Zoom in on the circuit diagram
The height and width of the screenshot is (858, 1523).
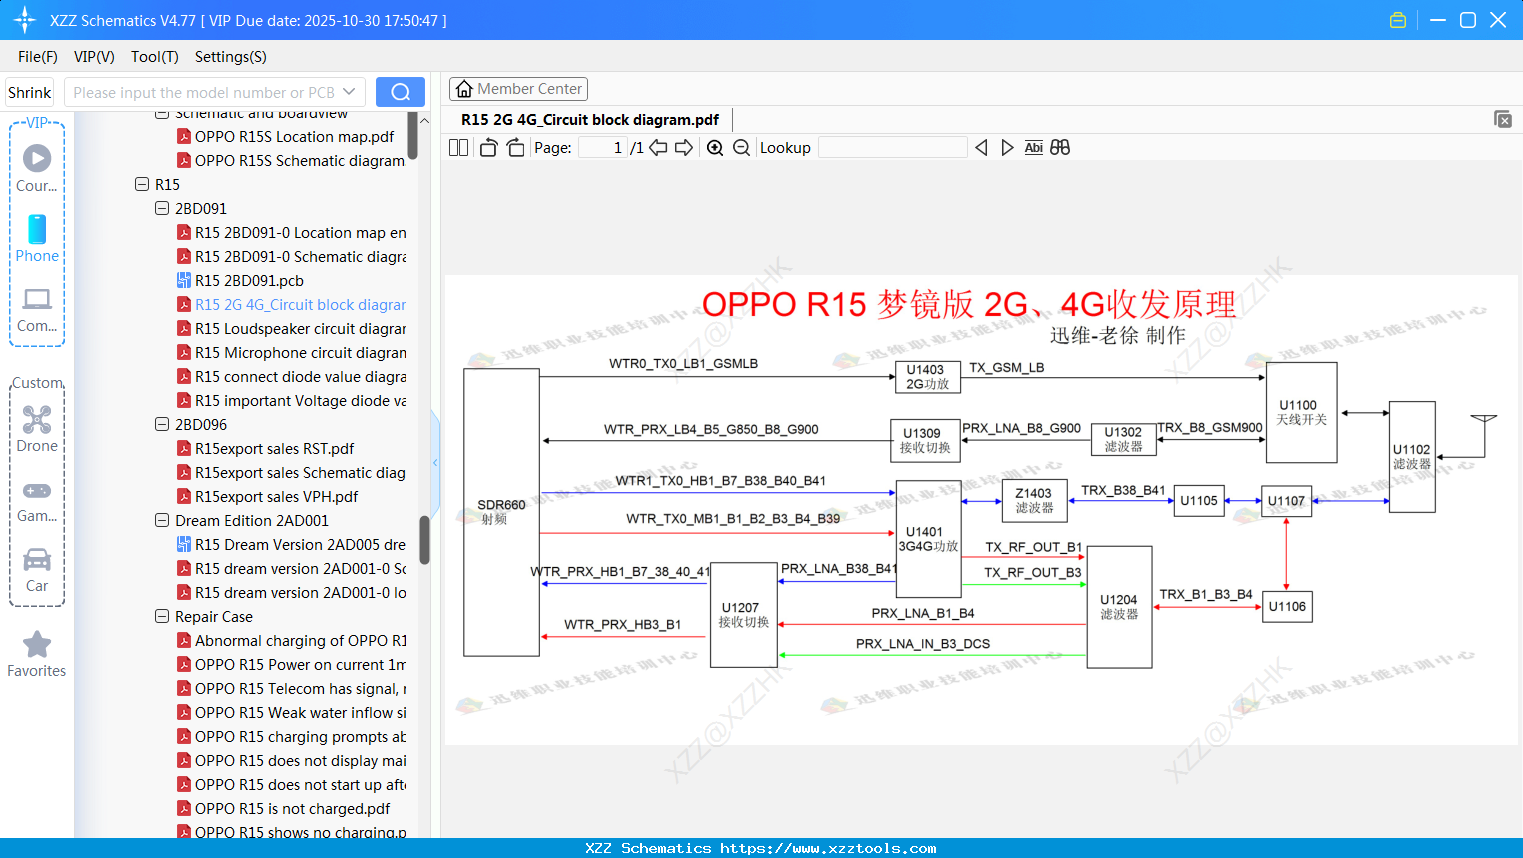(714, 147)
